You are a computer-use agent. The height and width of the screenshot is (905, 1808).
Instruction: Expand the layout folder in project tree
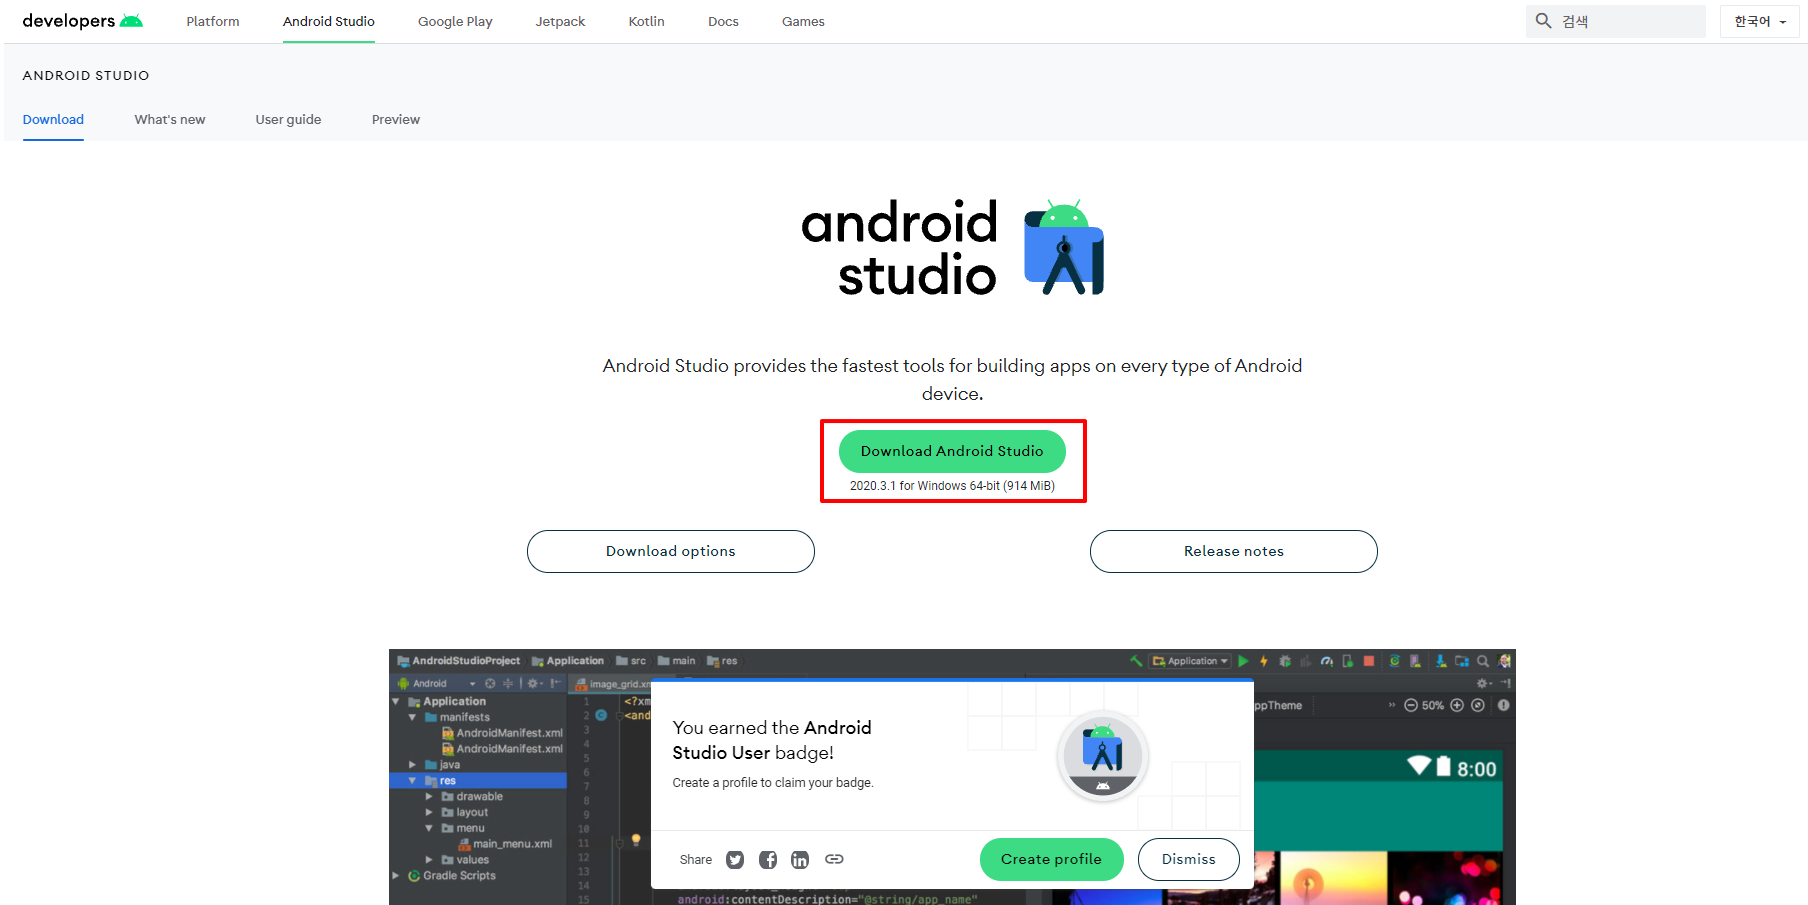(429, 813)
